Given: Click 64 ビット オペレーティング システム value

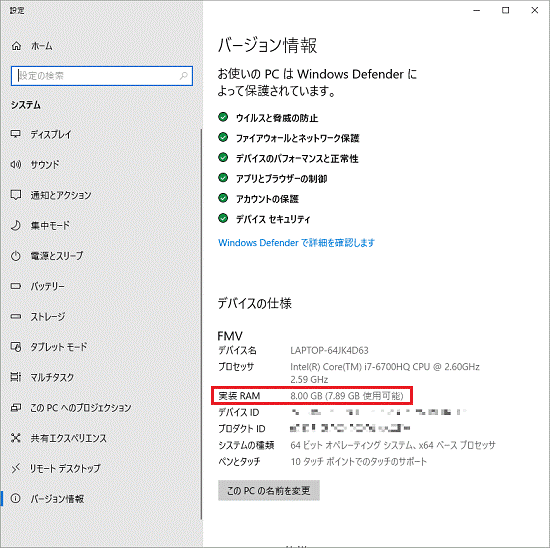Looking at the screenshot, I should pos(393,445).
